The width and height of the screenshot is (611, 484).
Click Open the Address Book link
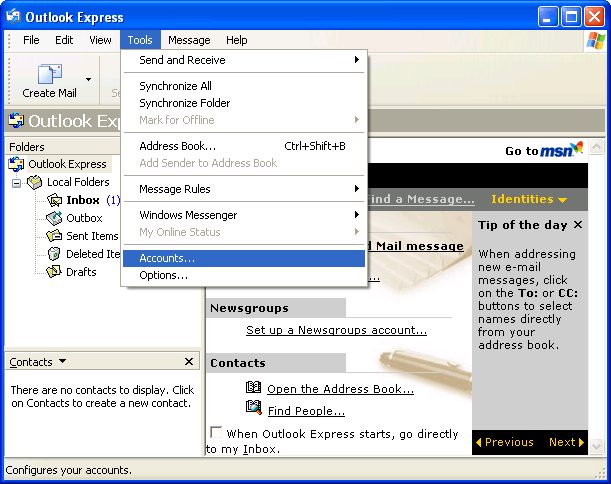pos(340,389)
